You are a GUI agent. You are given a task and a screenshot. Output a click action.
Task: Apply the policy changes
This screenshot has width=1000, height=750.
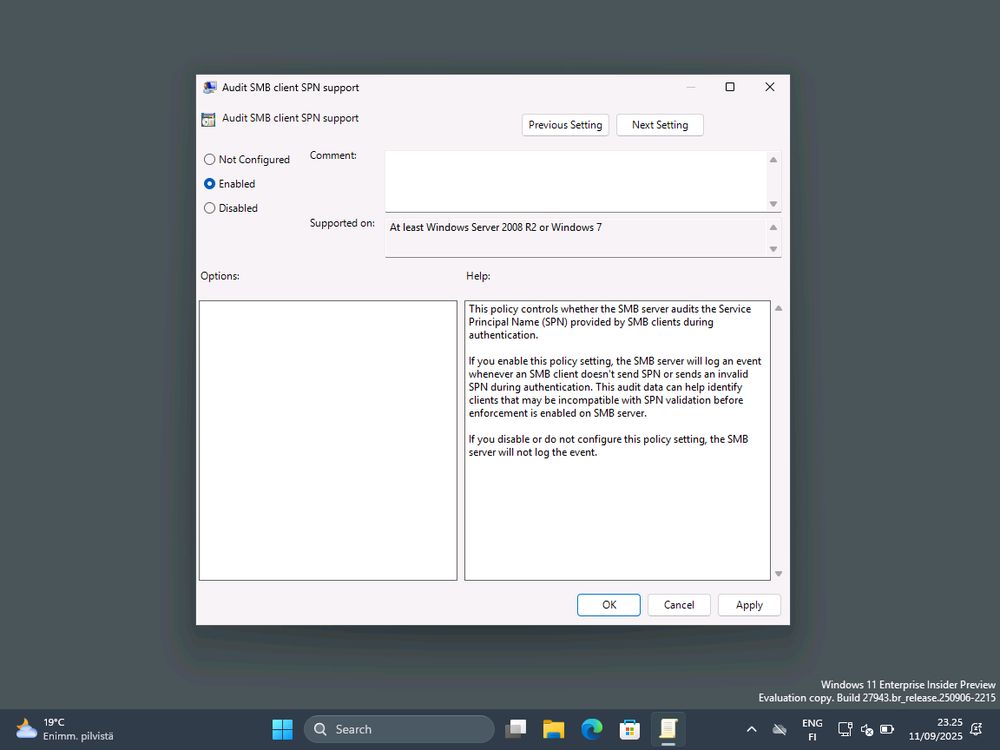749,605
